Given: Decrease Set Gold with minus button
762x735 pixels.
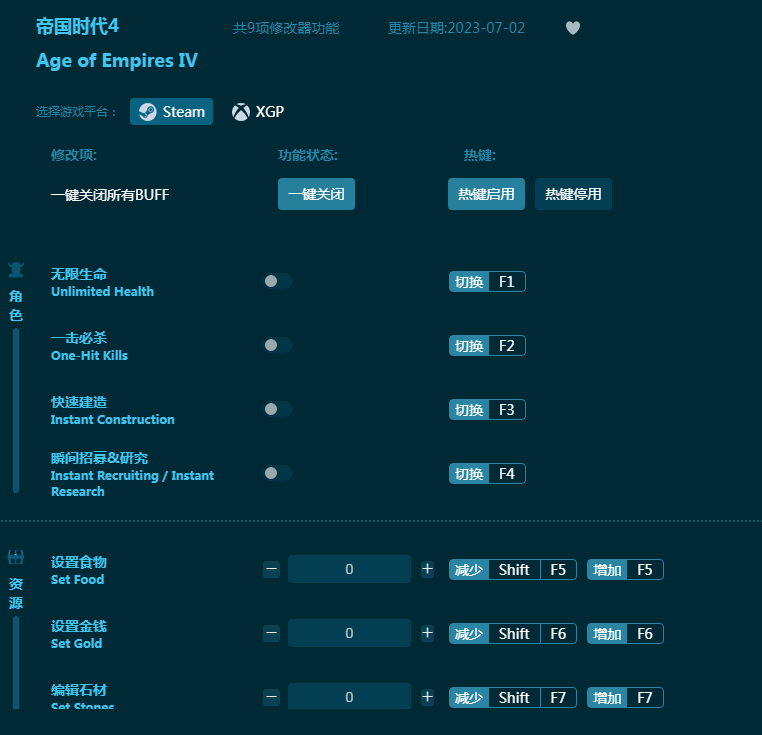Looking at the screenshot, I should (x=272, y=633).
